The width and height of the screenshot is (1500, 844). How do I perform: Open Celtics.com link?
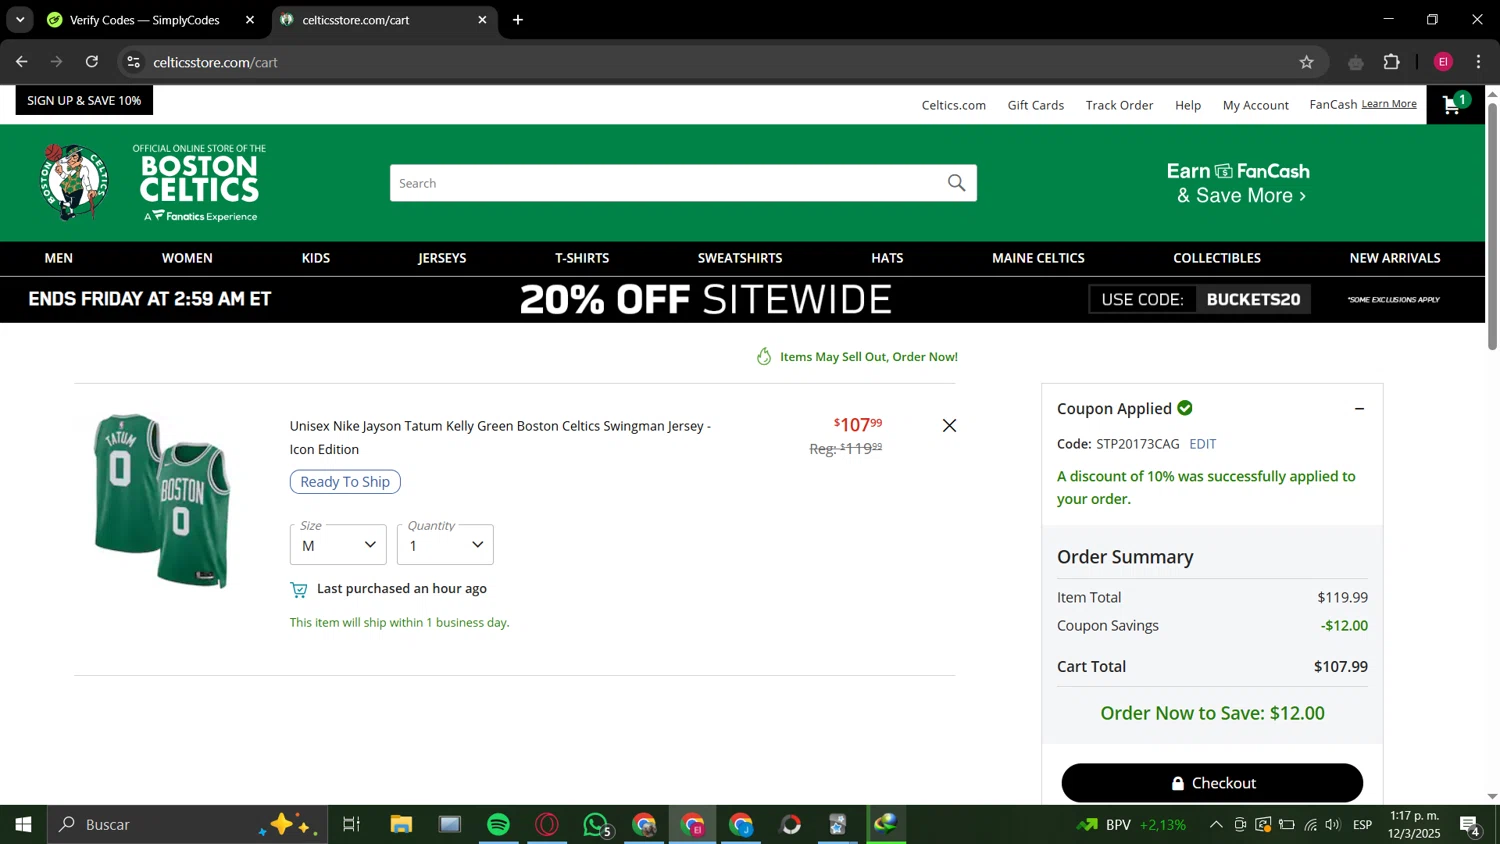pos(953,105)
